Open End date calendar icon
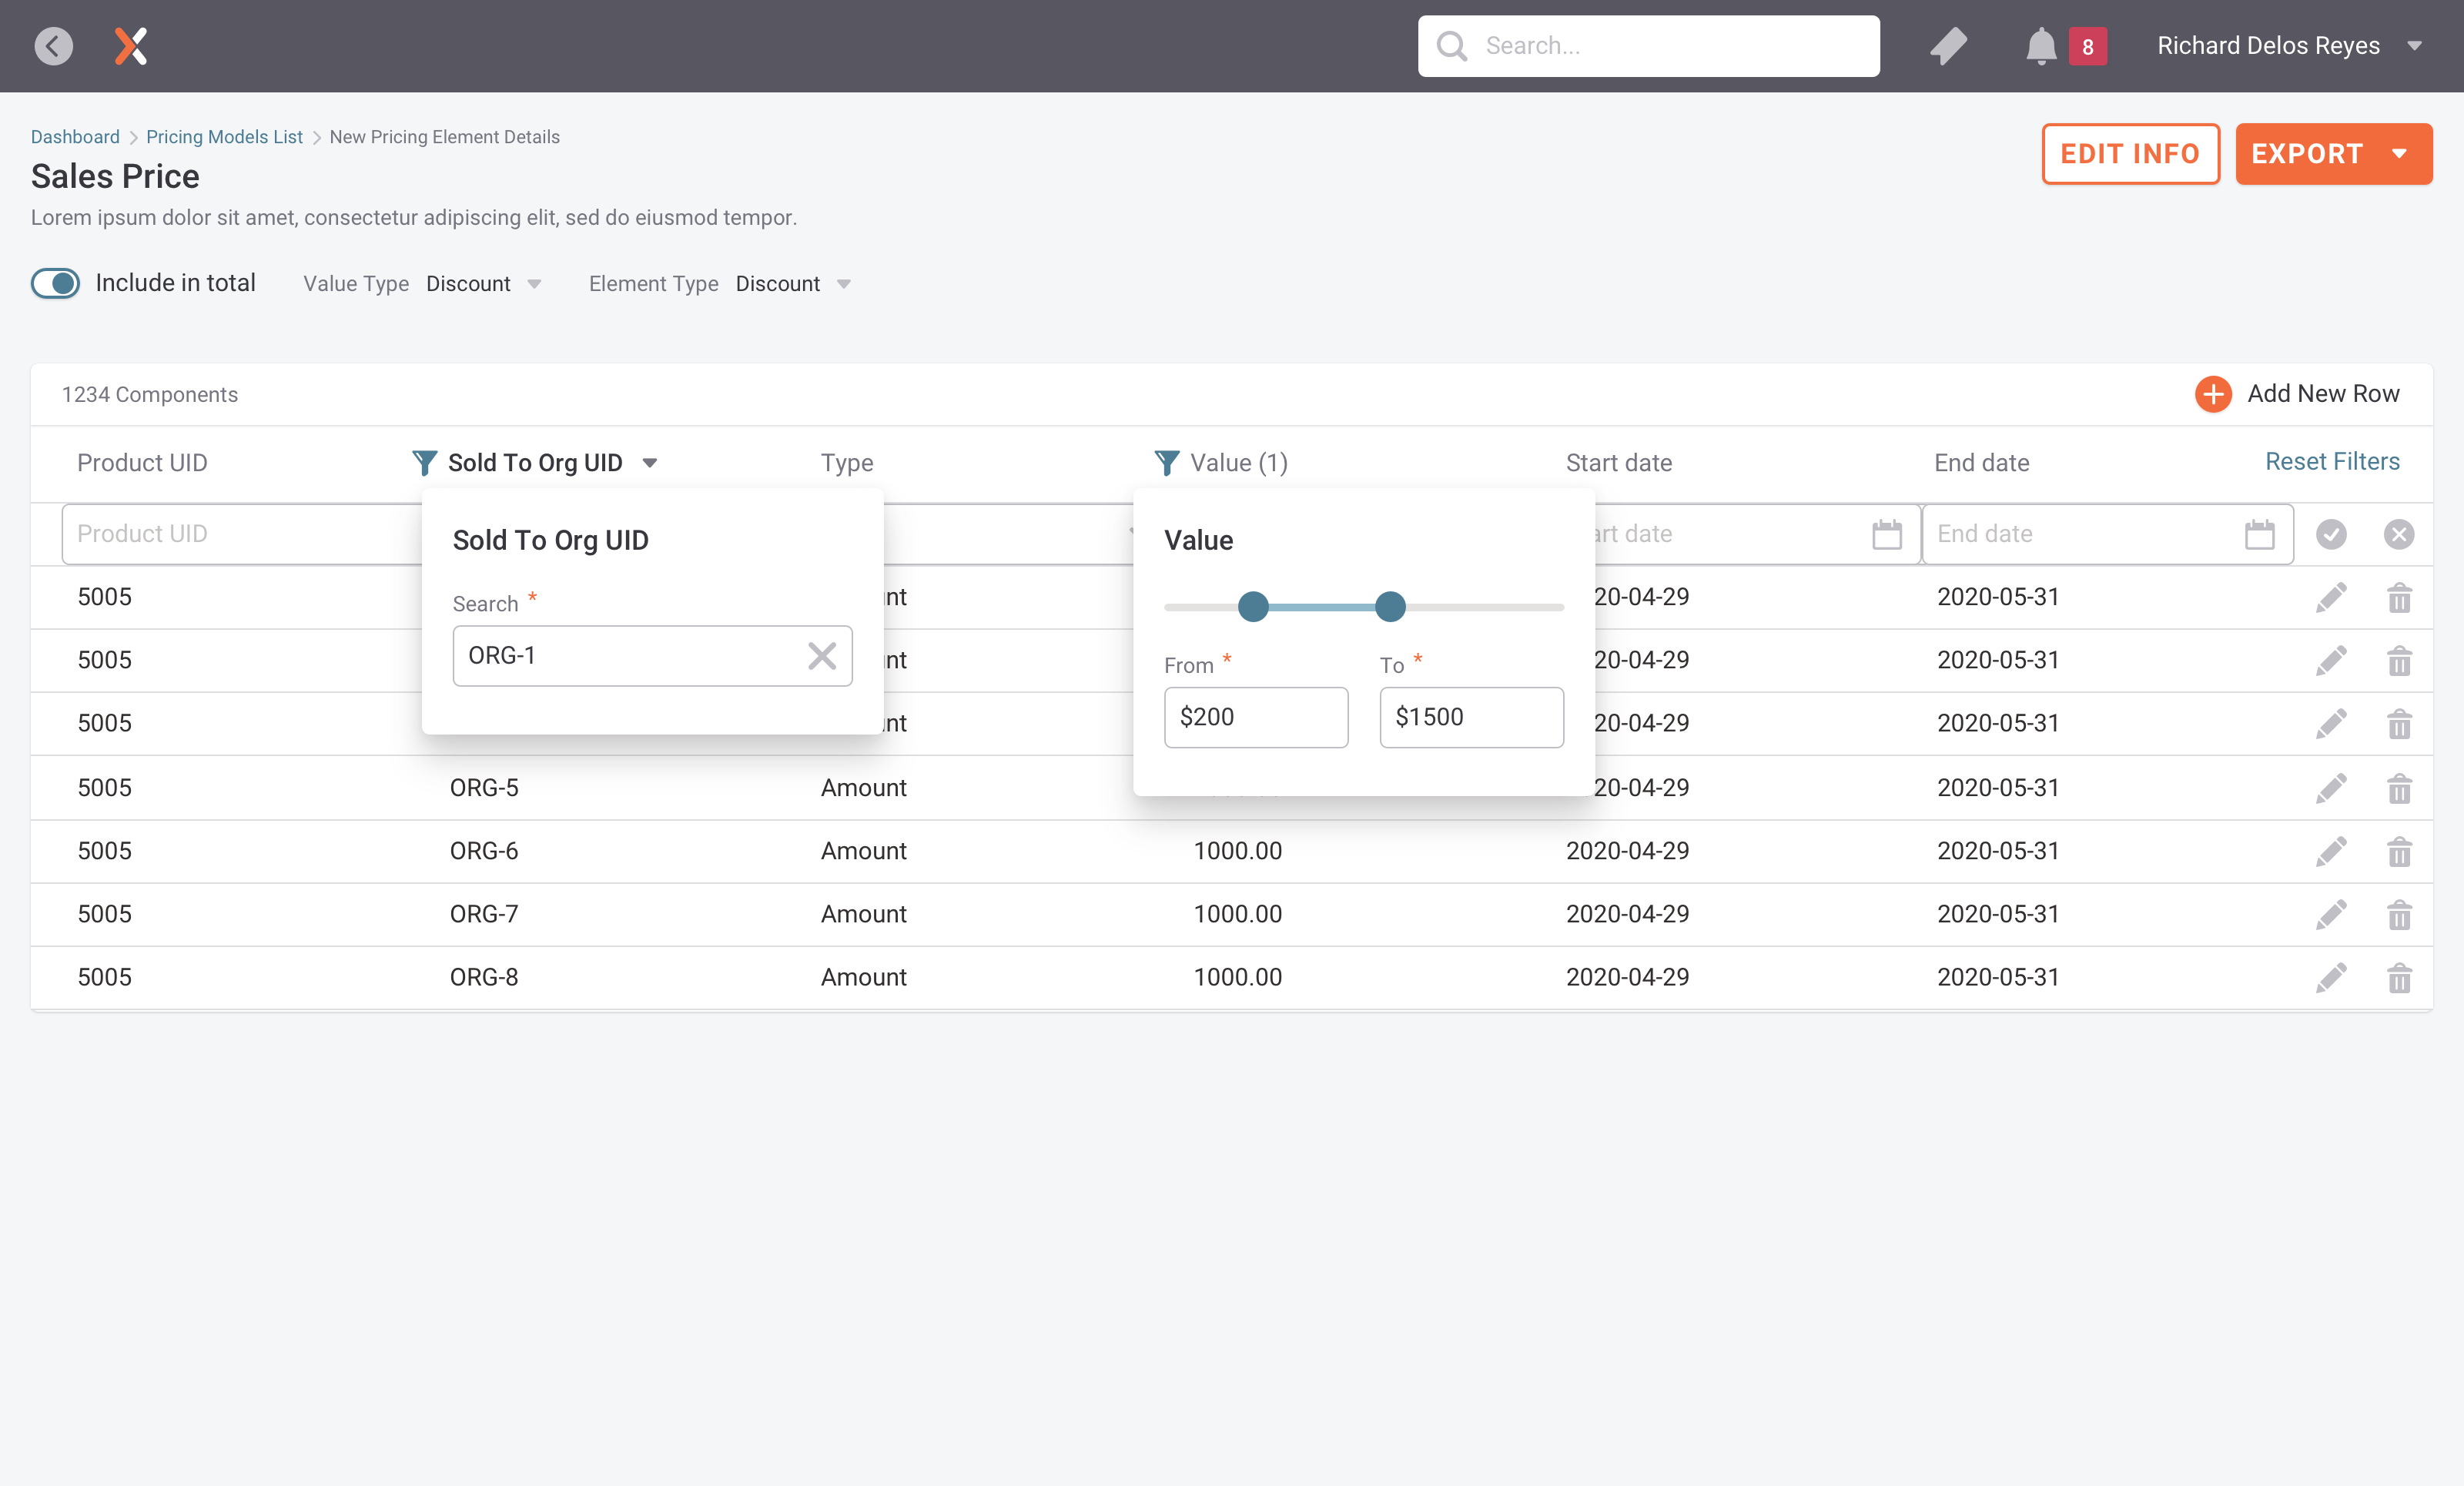The image size is (2464, 1486). (x=2260, y=534)
